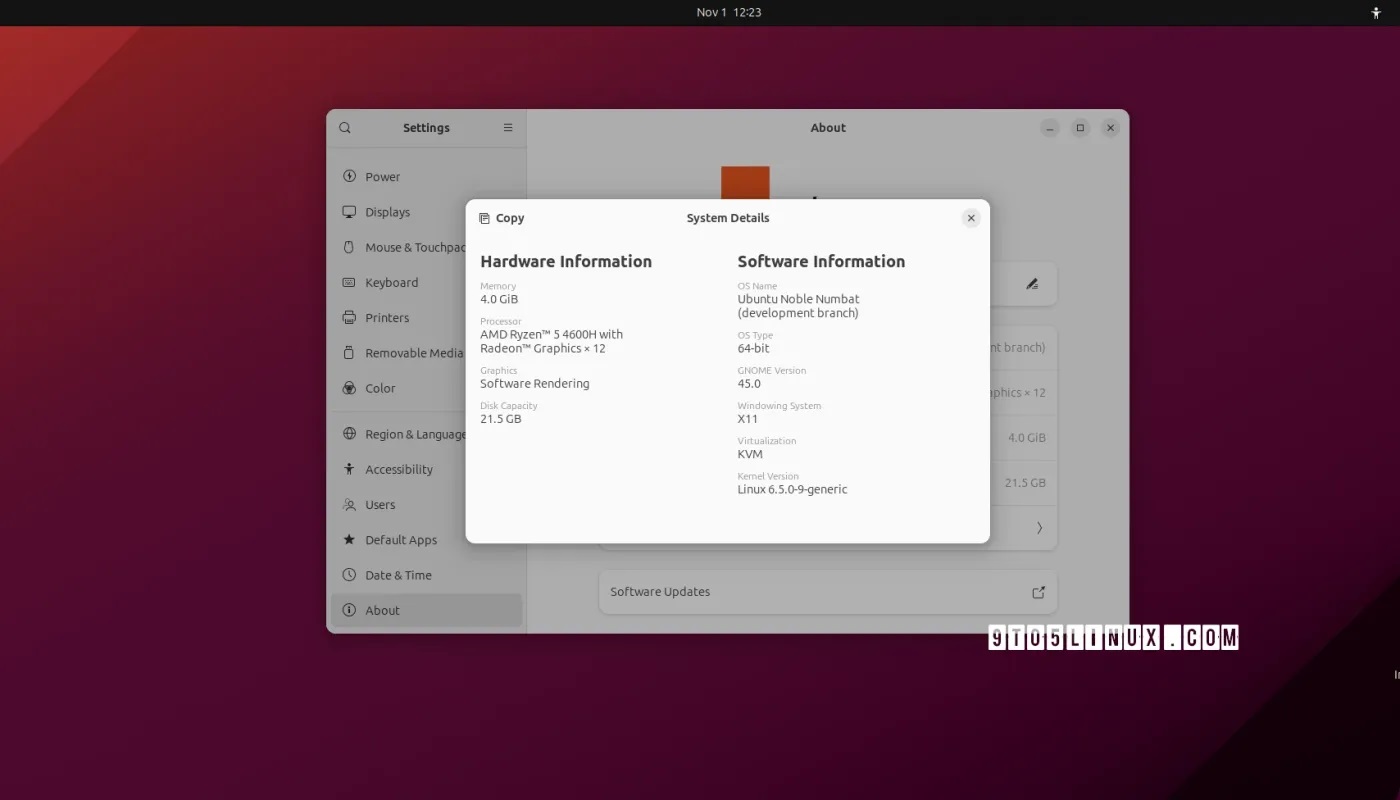This screenshot has height=800, width=1400.
Task: Click the clock showing Nov 1 12:23
Action: (x=729, y=12)
